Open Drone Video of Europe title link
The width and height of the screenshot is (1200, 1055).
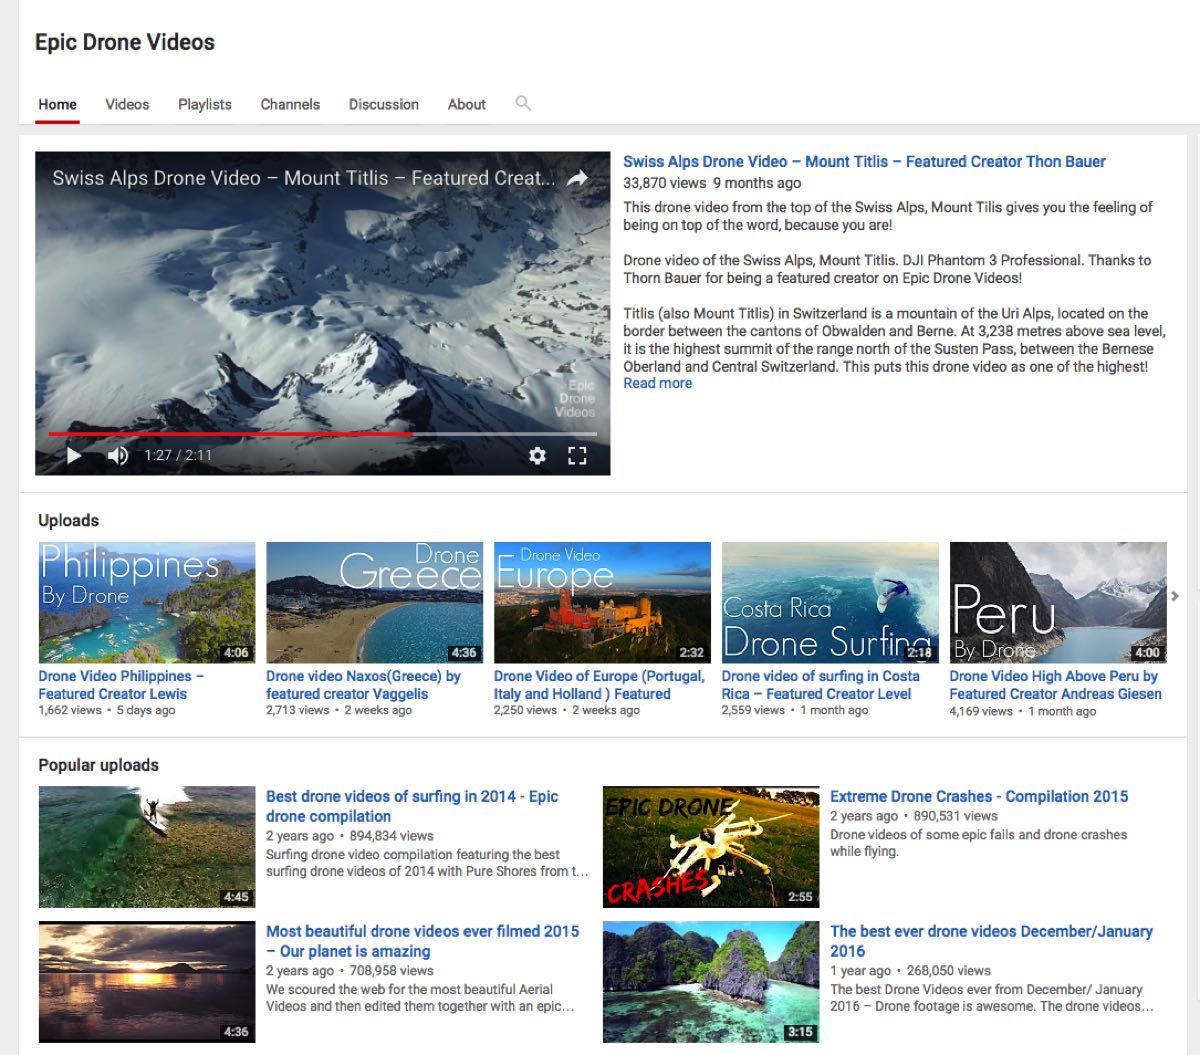(599, 685)
